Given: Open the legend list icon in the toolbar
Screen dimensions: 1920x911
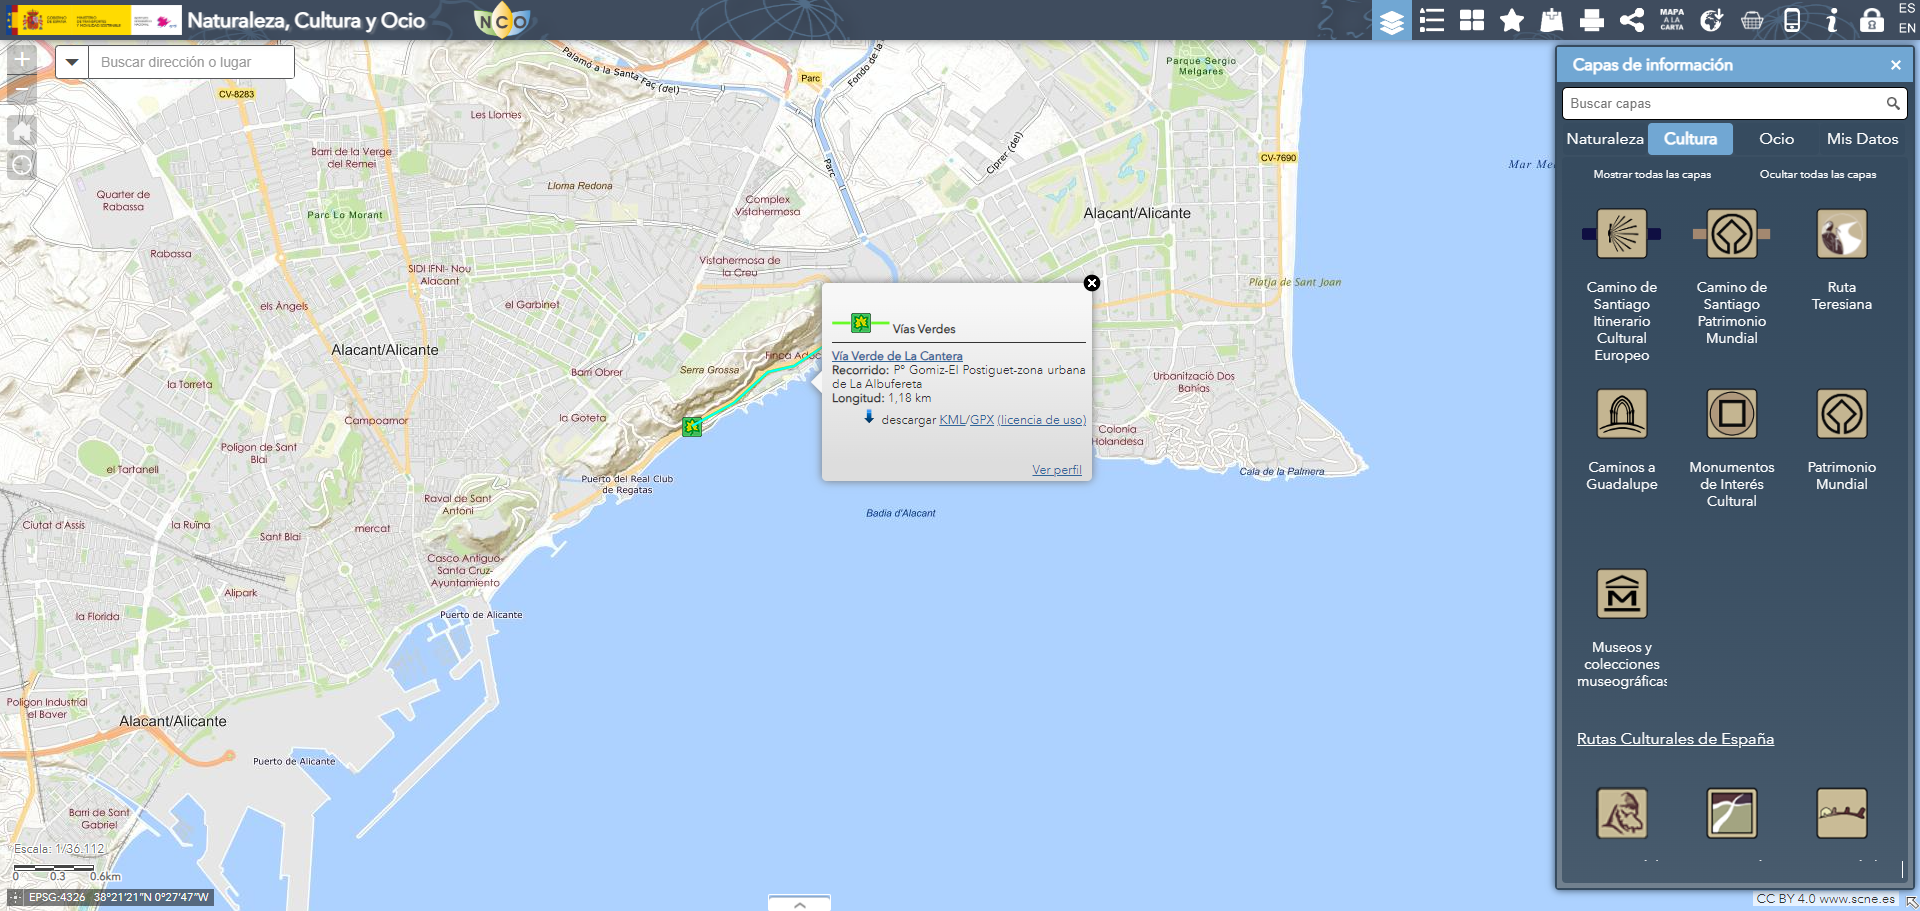Looking at the screenshot, I should point(1432,20).
